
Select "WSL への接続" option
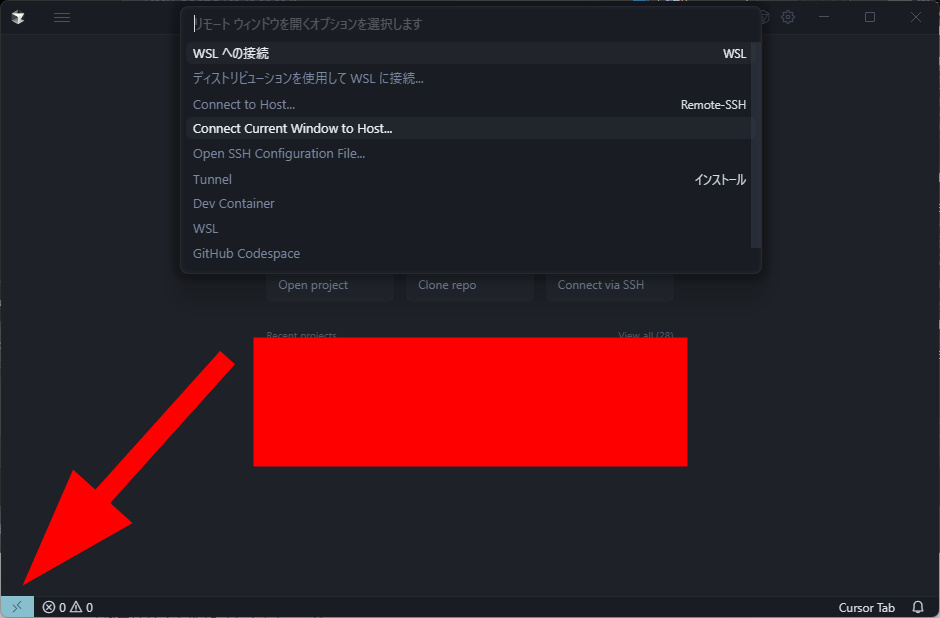coord(469,53)
